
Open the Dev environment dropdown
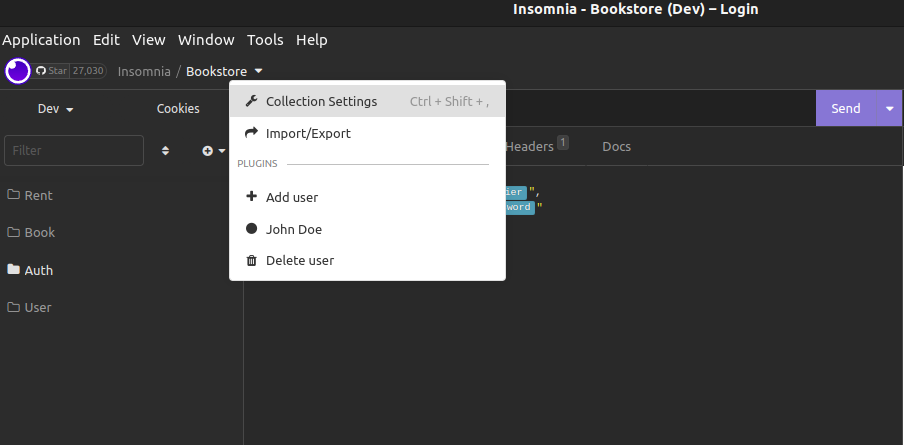56,108
